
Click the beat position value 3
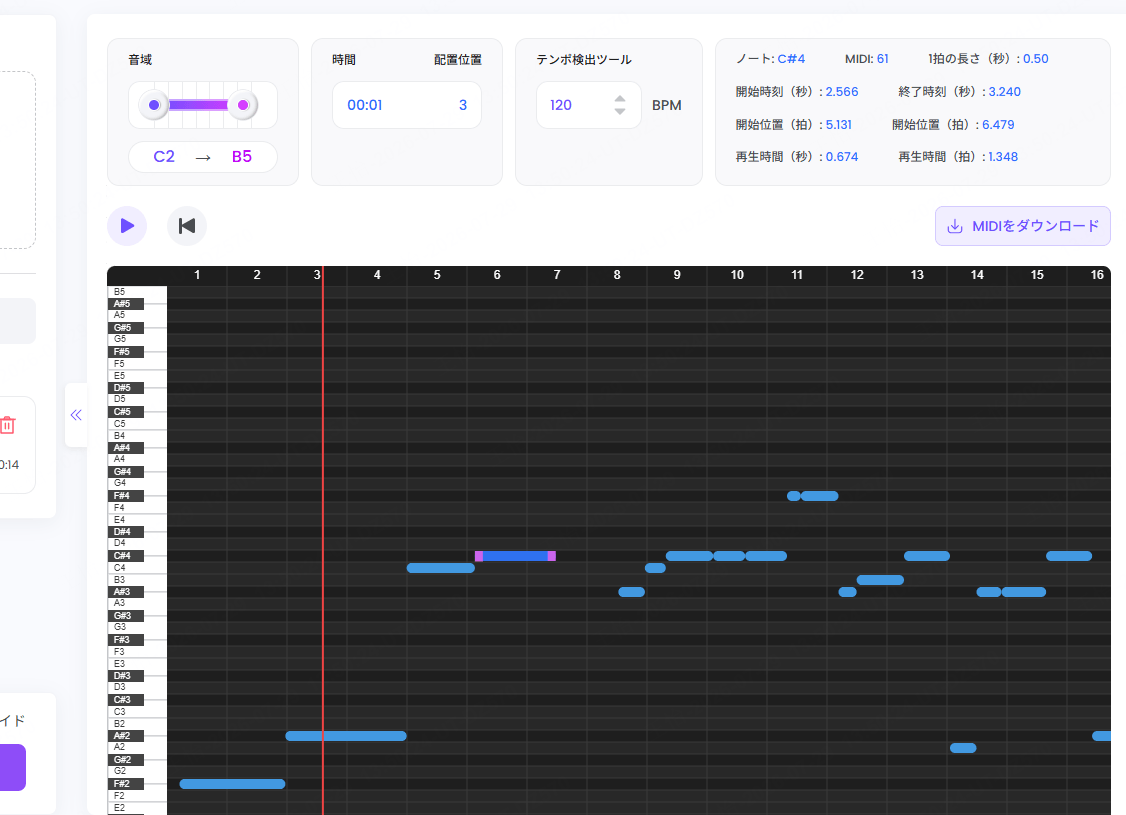click(x=462, y=105)
